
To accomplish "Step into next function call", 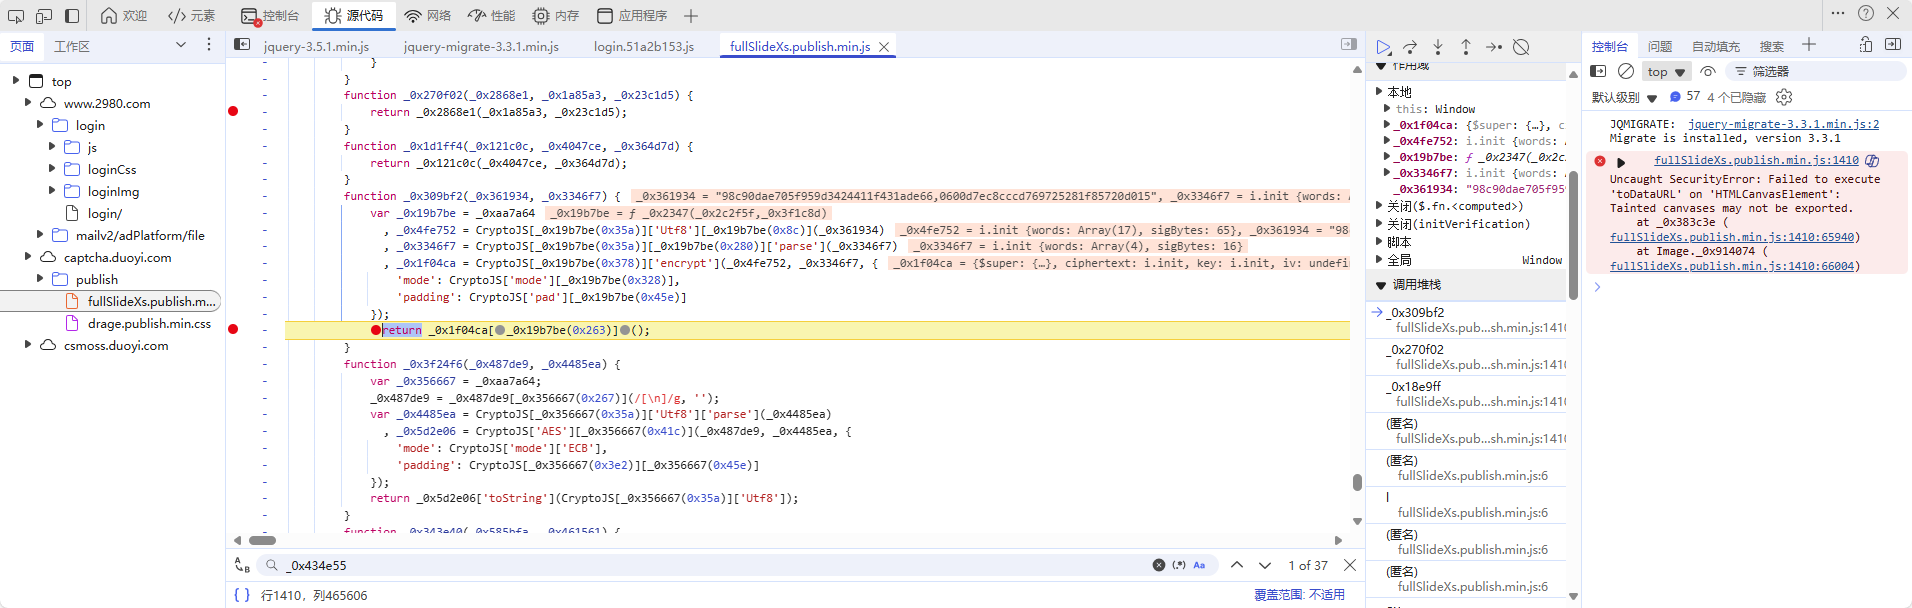I will 1438,47.
